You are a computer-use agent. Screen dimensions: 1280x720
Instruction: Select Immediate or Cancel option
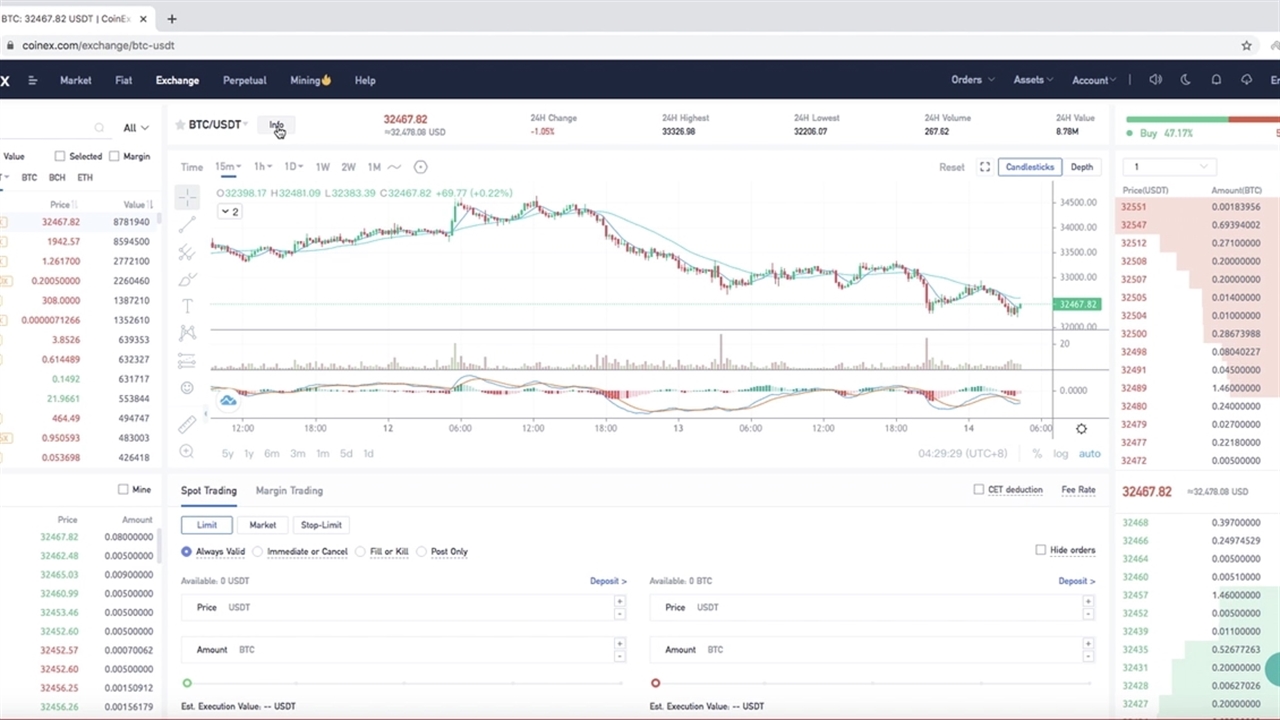click(258, 551)
